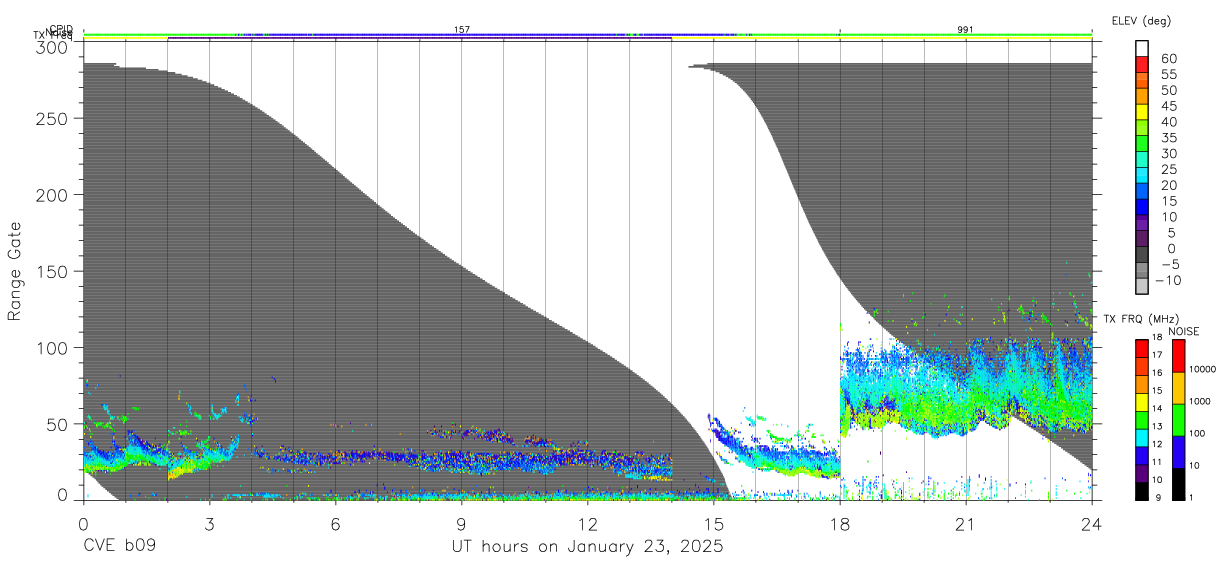Click 'UT hours on January 23, 2025' label
Image resolution: width=1228 pixels, height=567 pixels.
[588, 548]
